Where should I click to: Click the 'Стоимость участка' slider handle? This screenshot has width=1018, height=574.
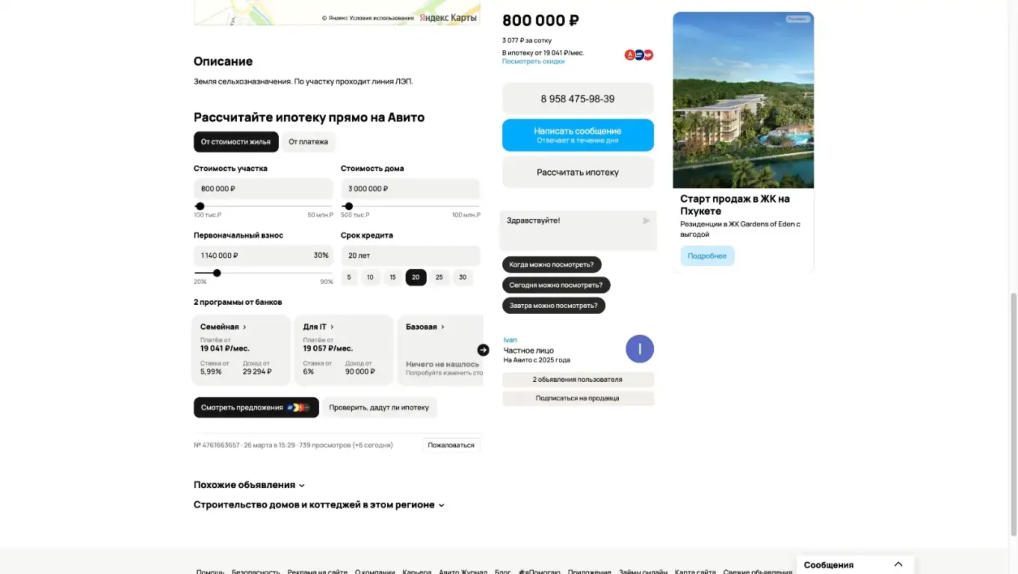coord(200,206)
